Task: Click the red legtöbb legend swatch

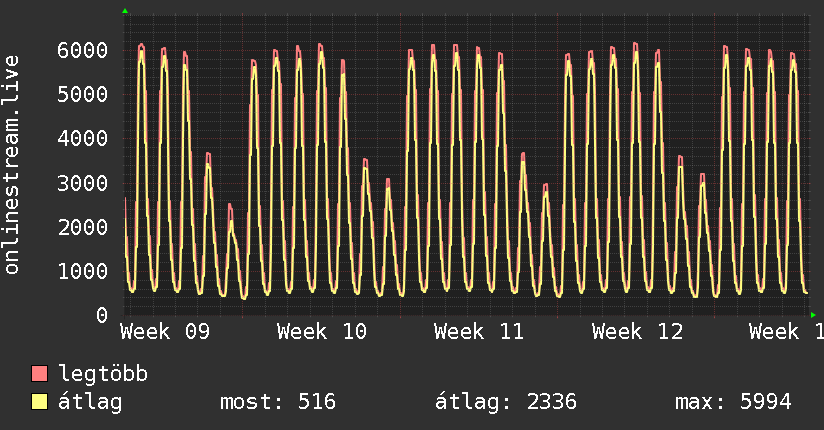Action: click(x=39, y=373)
